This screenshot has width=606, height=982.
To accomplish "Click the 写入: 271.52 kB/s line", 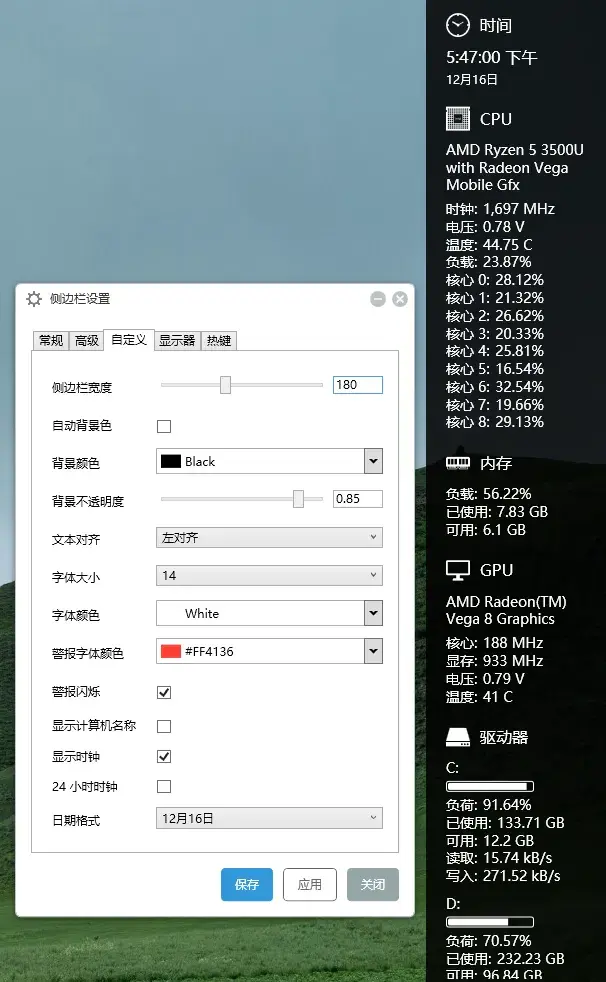I will [x=503, y=876].
